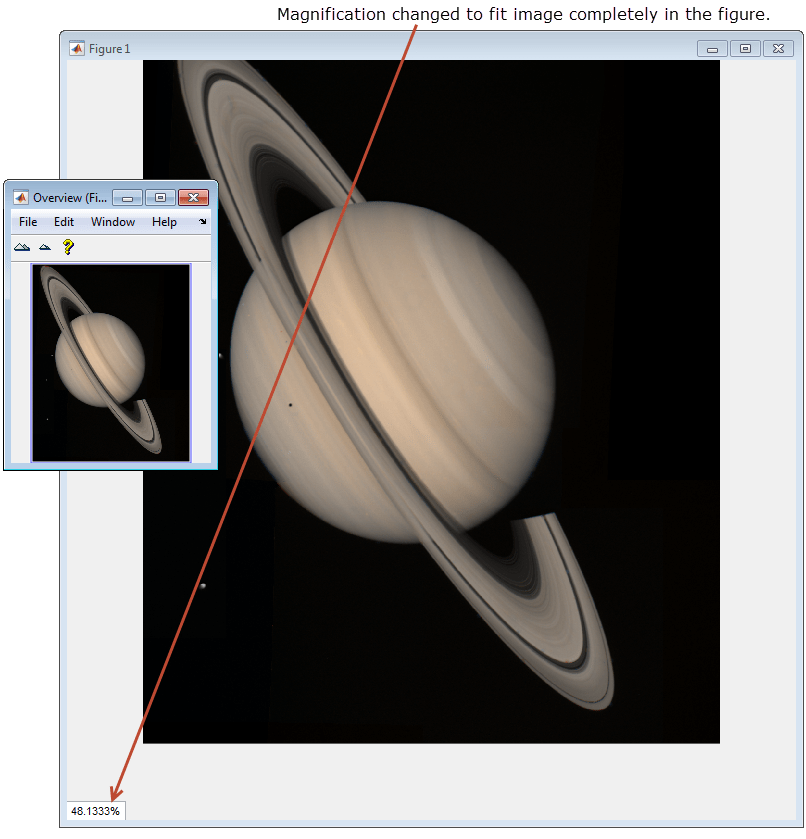
Task: Click the 48.1333% magnification box
Action: (96, 811)
